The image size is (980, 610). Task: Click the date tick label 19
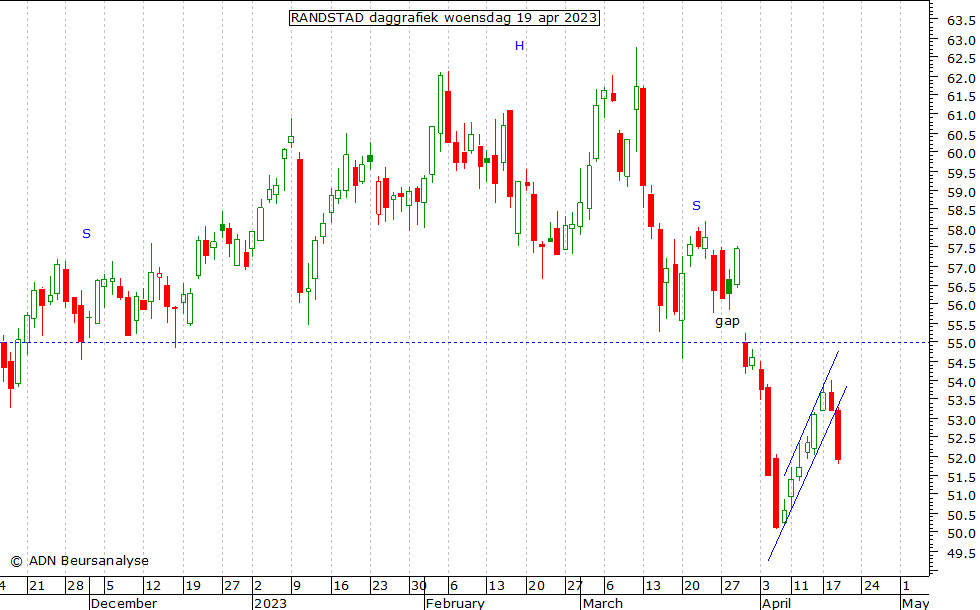point(193,586)
